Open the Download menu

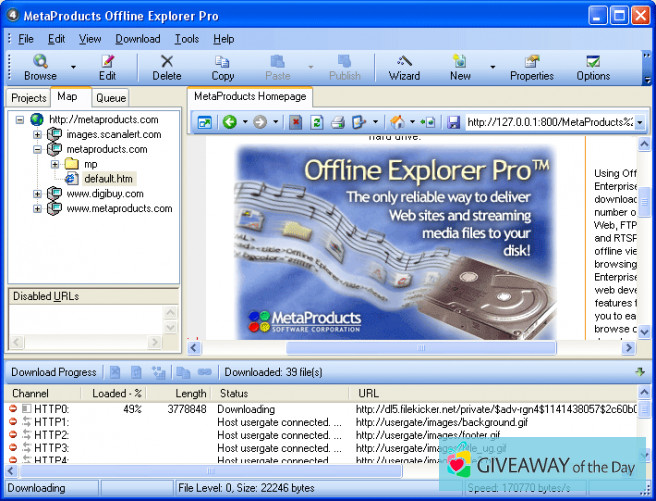[137, 39]
